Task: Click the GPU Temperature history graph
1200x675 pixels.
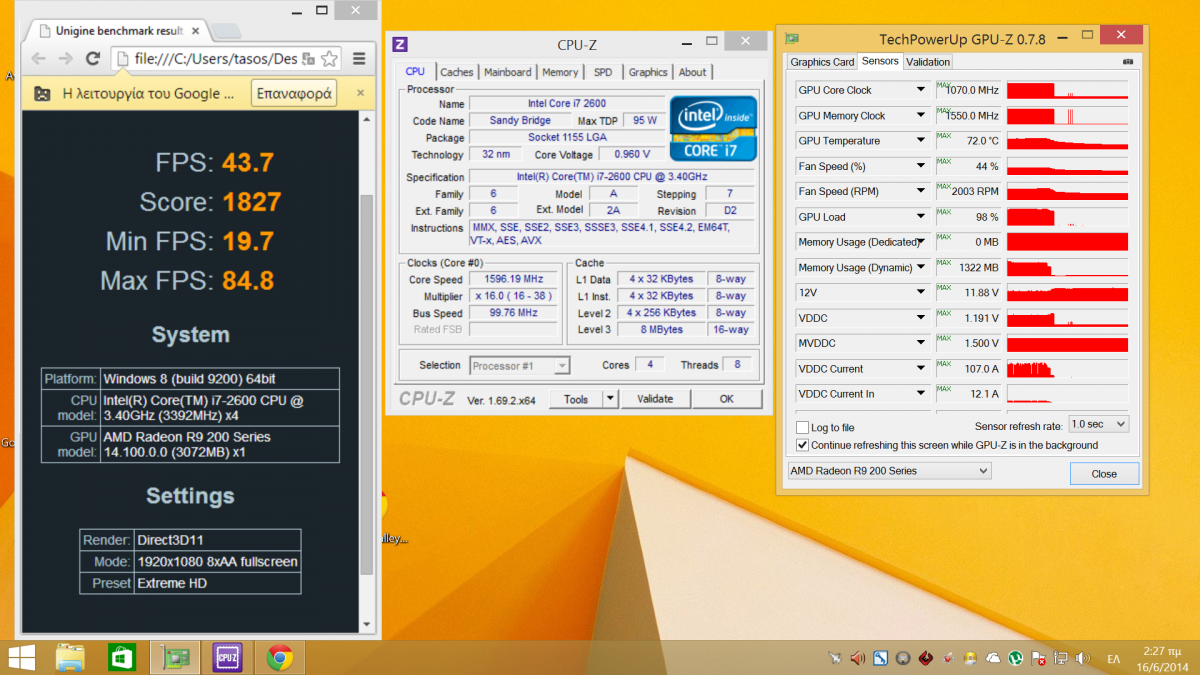Action: pyautogui.click(x=1067, y=141)
